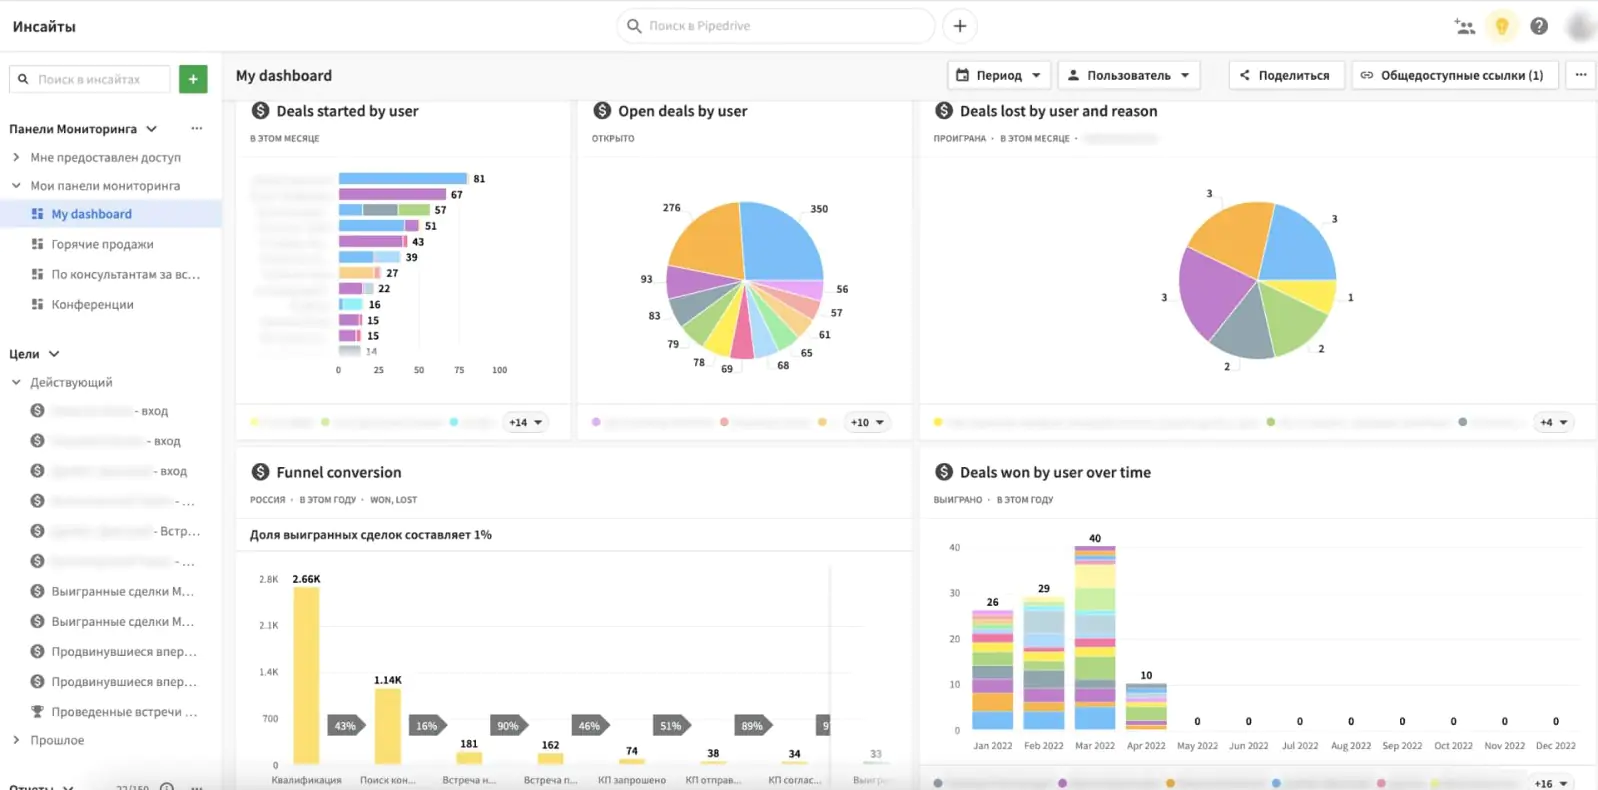Open the help question mark icon

(1539, 27)
